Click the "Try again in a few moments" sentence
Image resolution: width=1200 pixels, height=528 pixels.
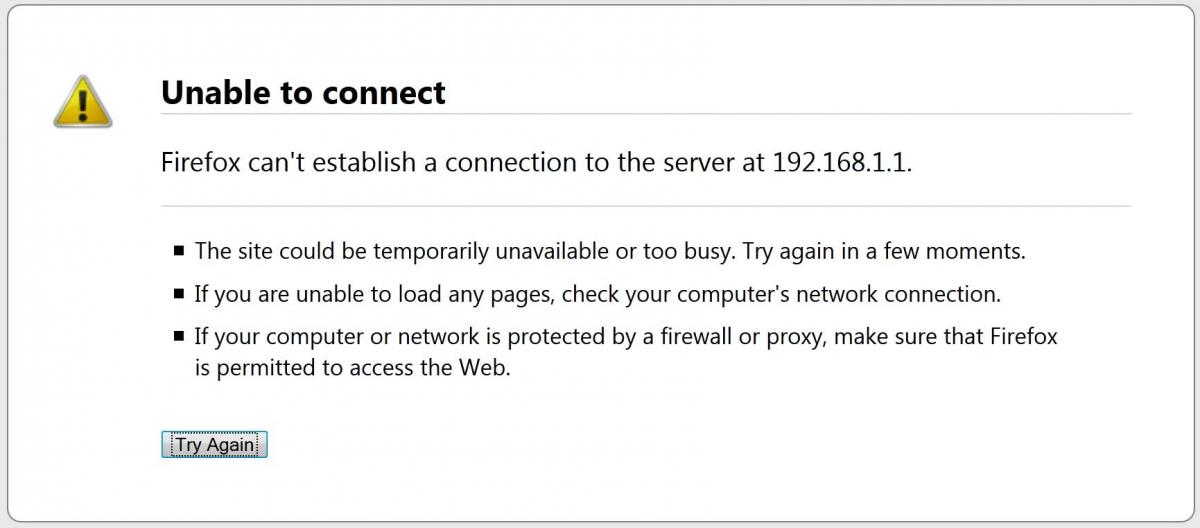tap(884, 251)
